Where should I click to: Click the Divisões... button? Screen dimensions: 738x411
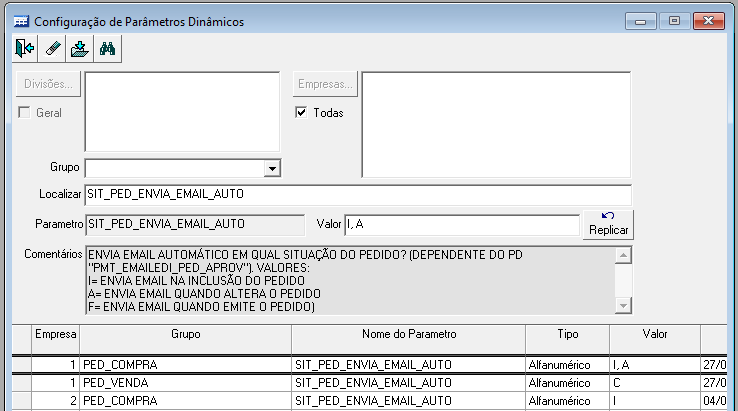[48, 84]
